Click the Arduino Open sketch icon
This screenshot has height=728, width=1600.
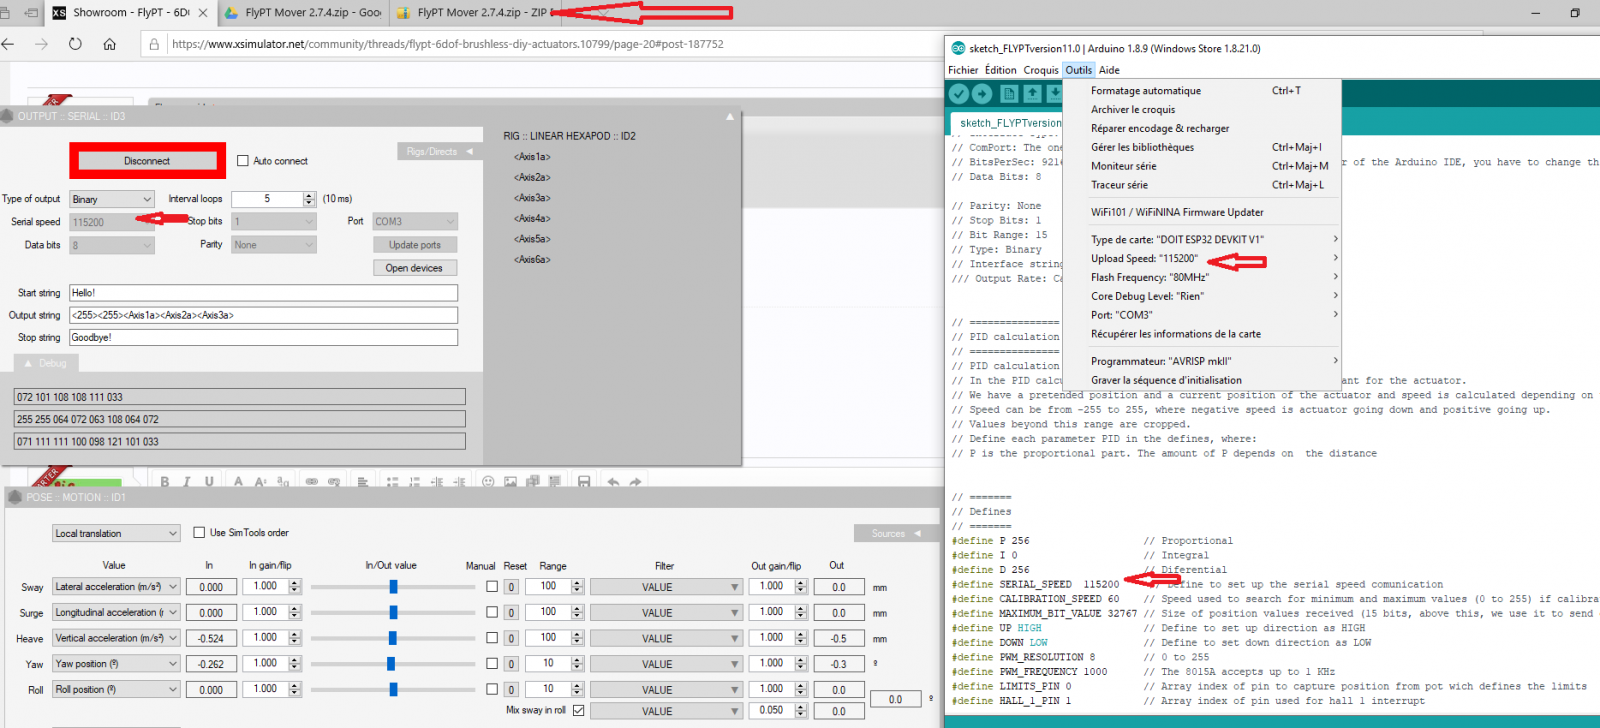coord(1032,93)
